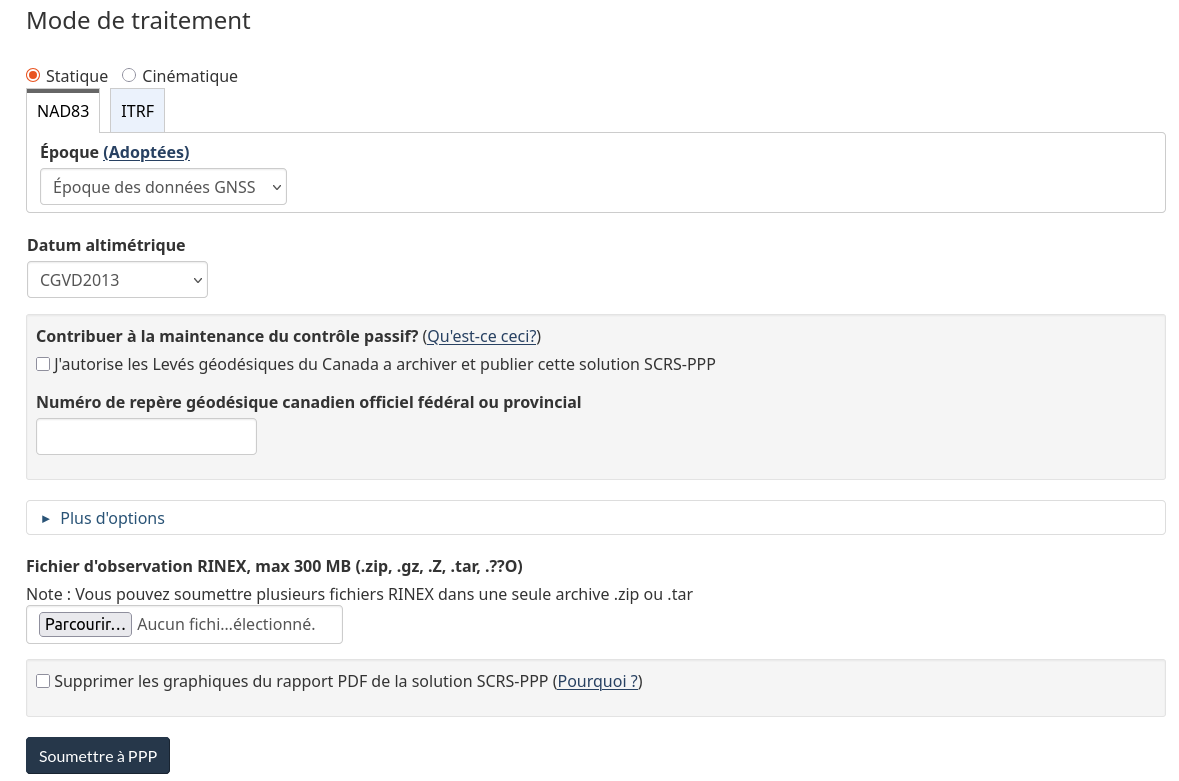Image resolution: width=1179 pixels, height=781 pixels.
Task: Open the Époque des données GNSS dropdown
Action: tap(163, 186)
